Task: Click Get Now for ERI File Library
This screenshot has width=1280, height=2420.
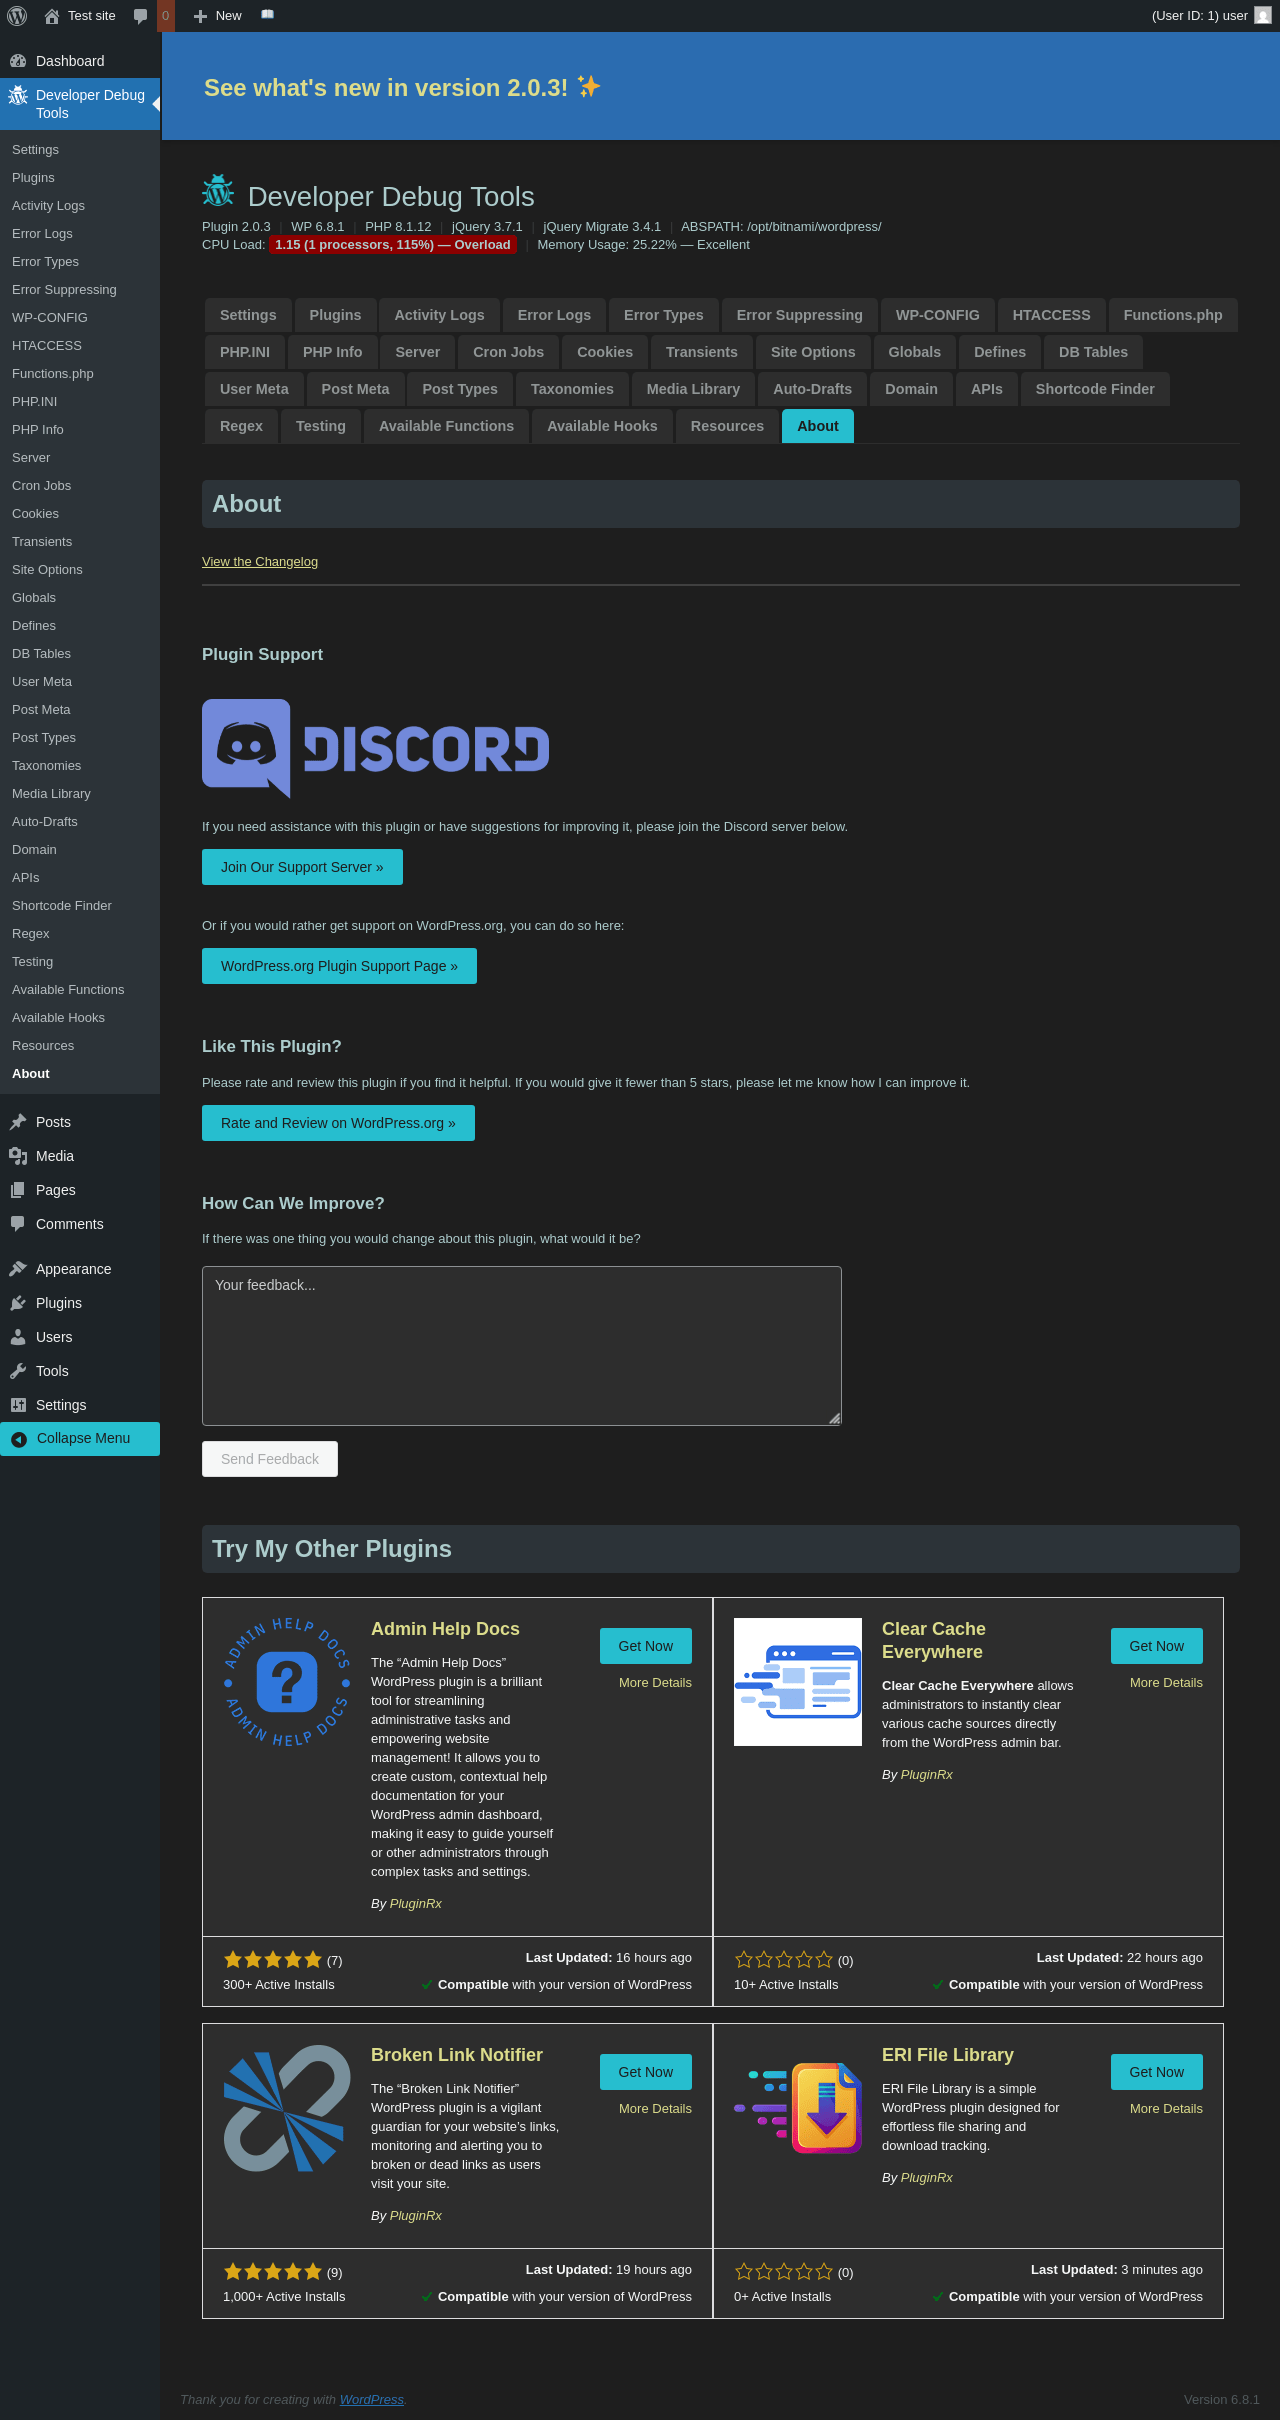Action: [1157, 2072]
